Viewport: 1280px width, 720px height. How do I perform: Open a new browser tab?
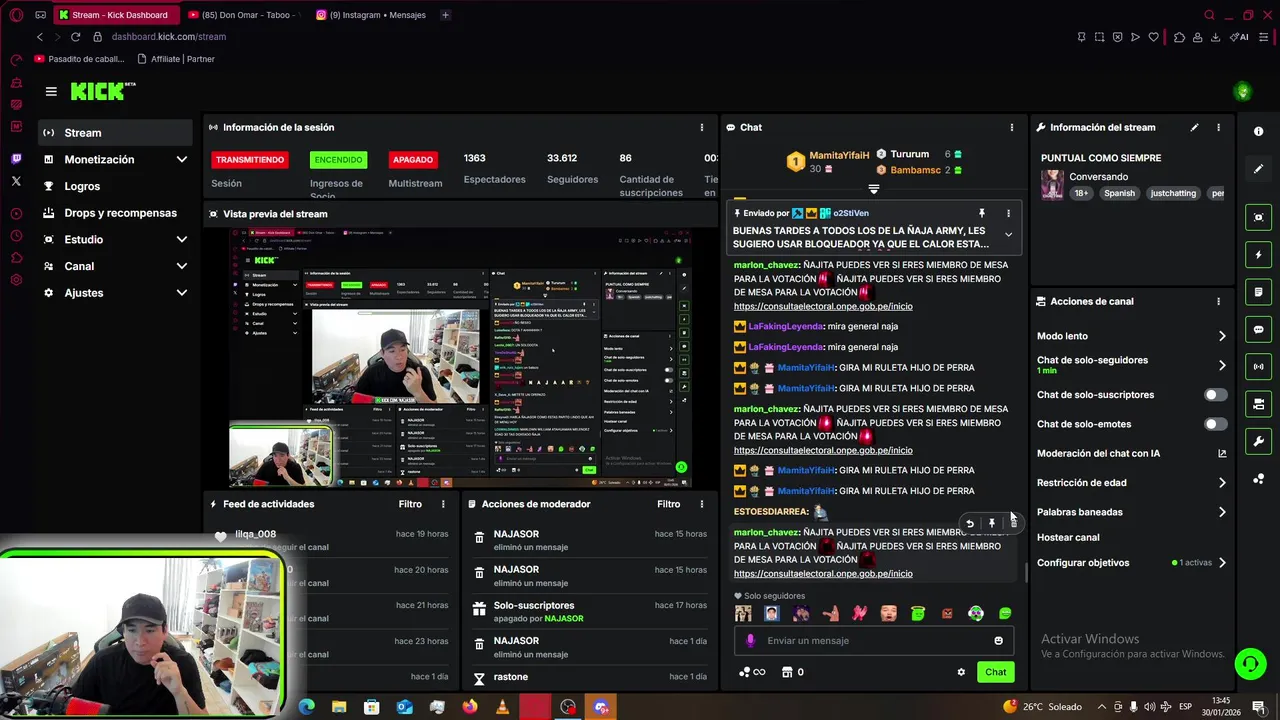(445, 15)
